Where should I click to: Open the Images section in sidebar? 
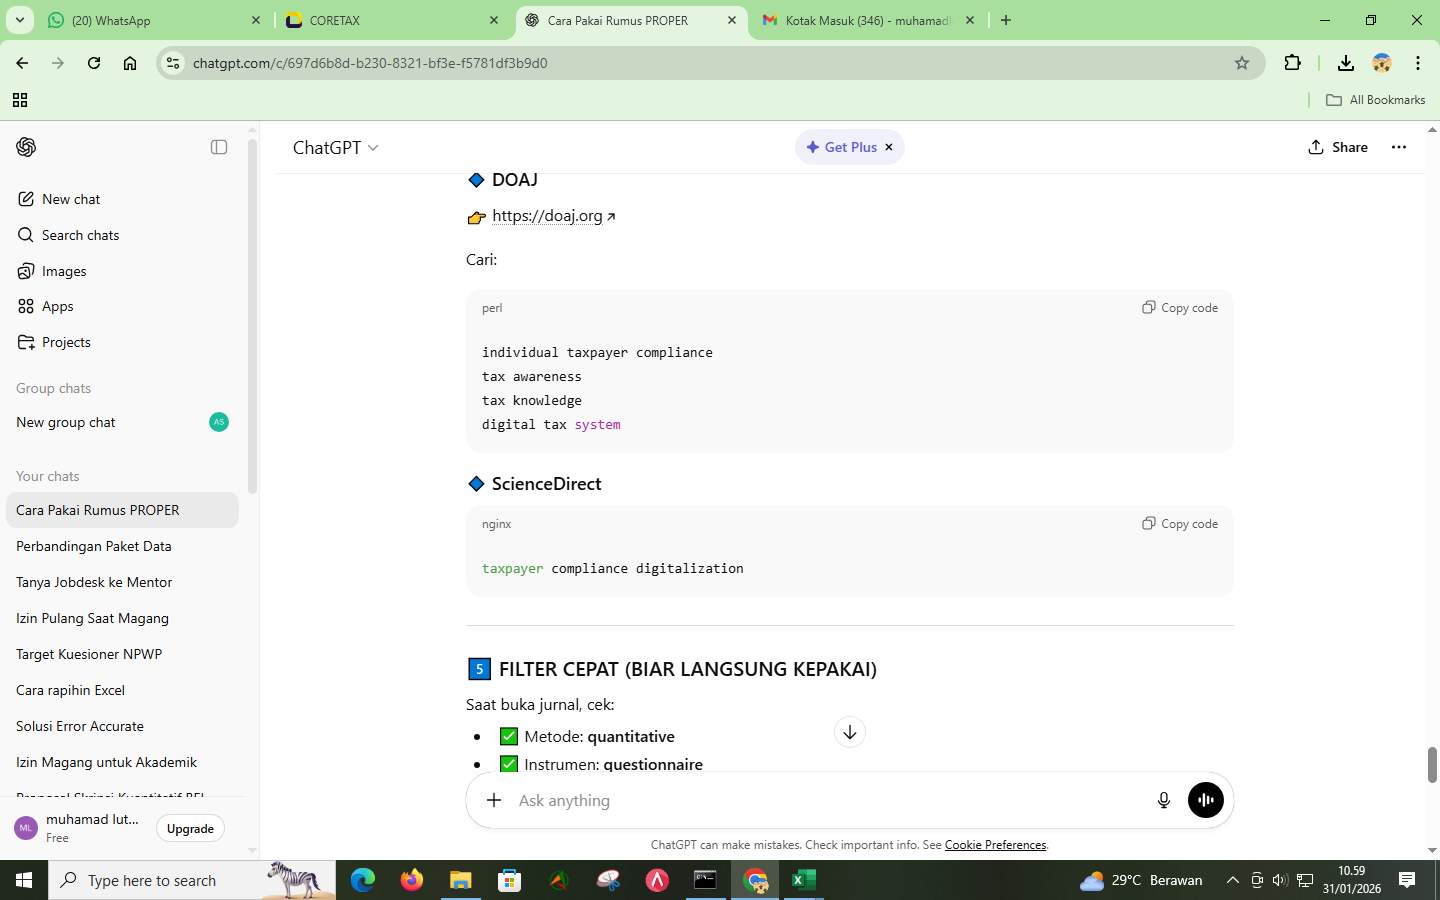coord(62,271)
